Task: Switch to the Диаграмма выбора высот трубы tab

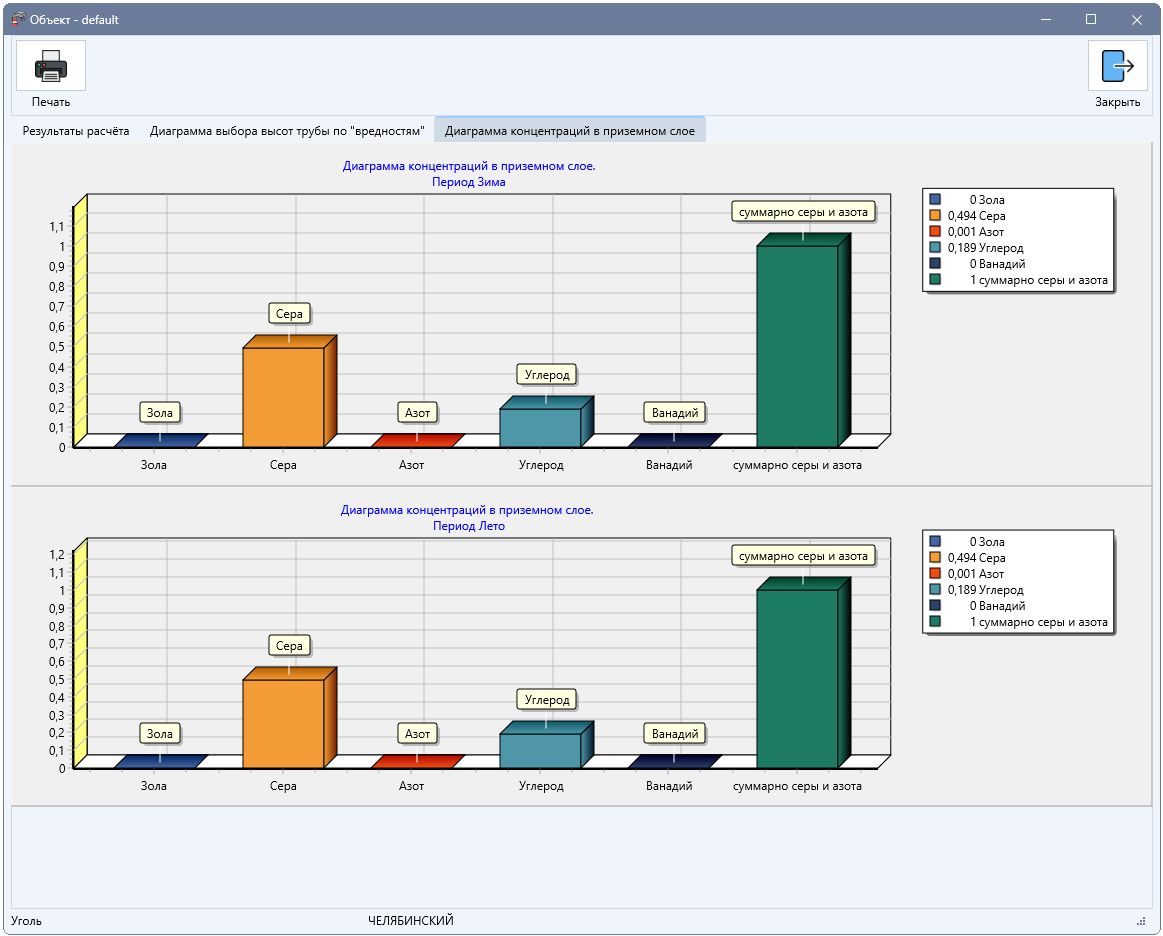Action: 287,131
